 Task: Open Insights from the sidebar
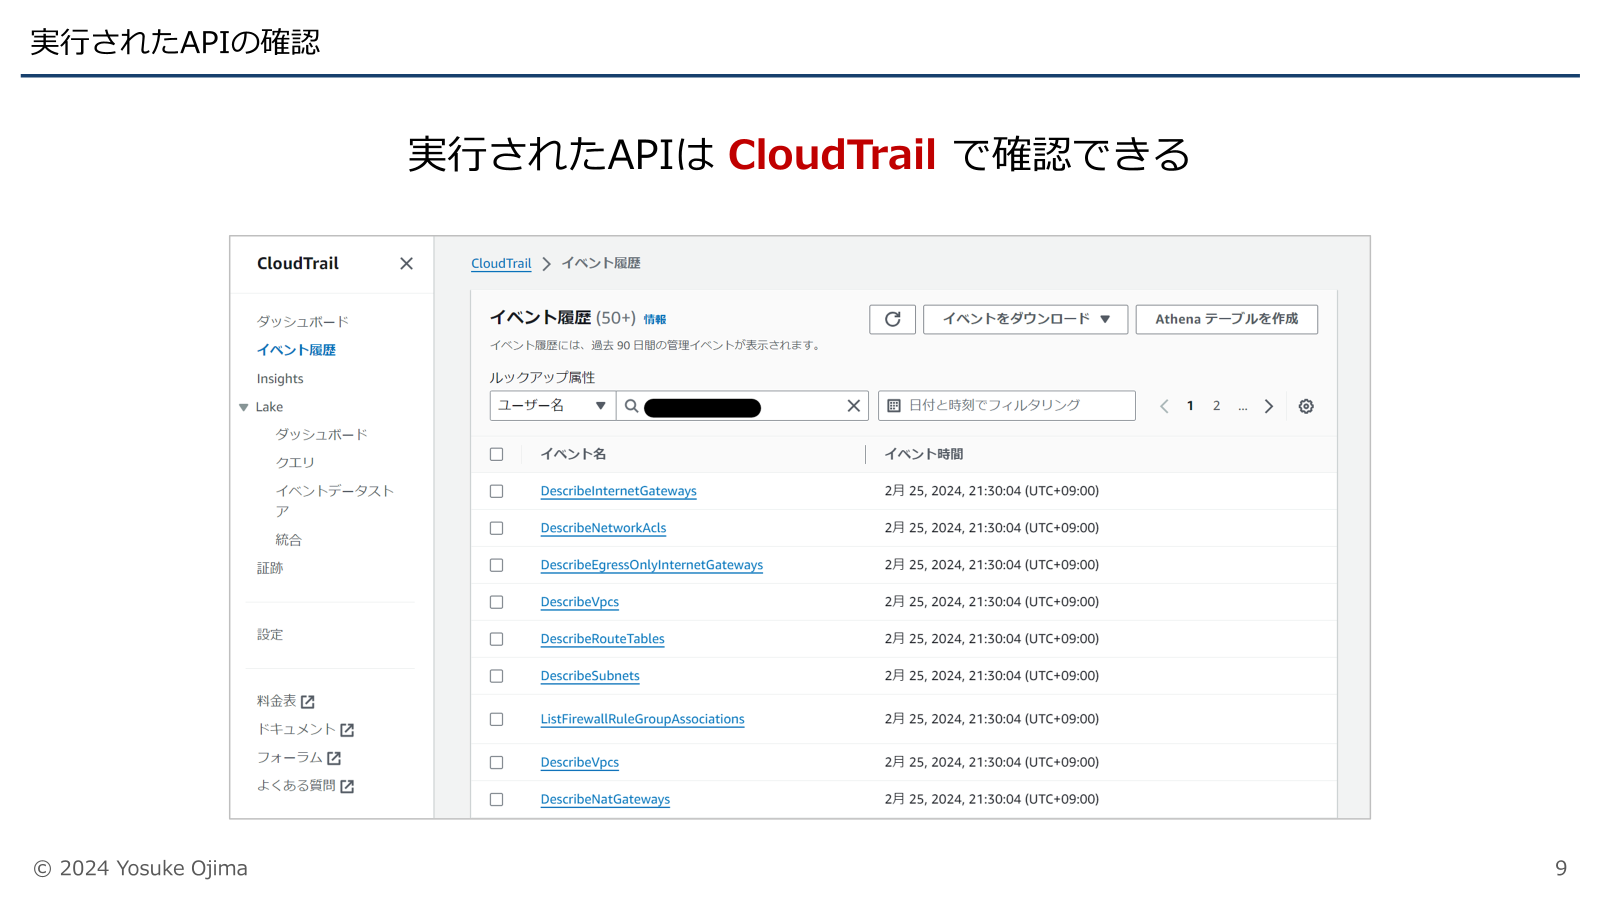click(x=279, y=378)
